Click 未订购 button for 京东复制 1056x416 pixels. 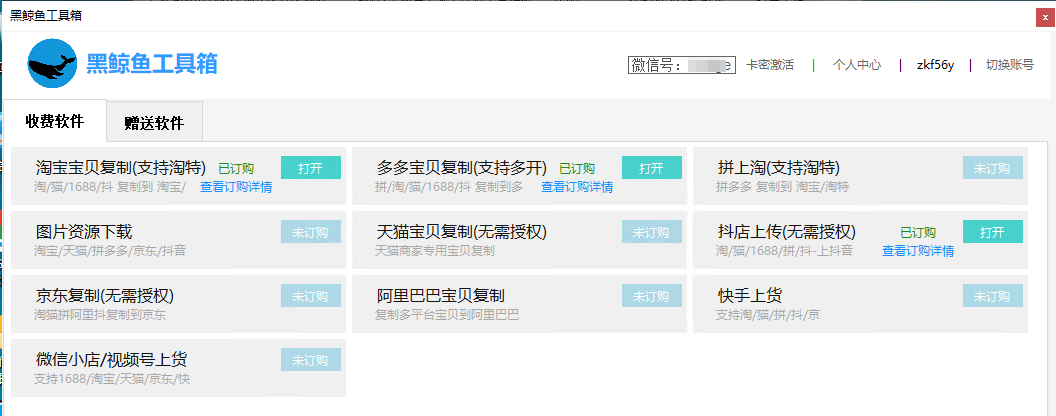[310, 296]
